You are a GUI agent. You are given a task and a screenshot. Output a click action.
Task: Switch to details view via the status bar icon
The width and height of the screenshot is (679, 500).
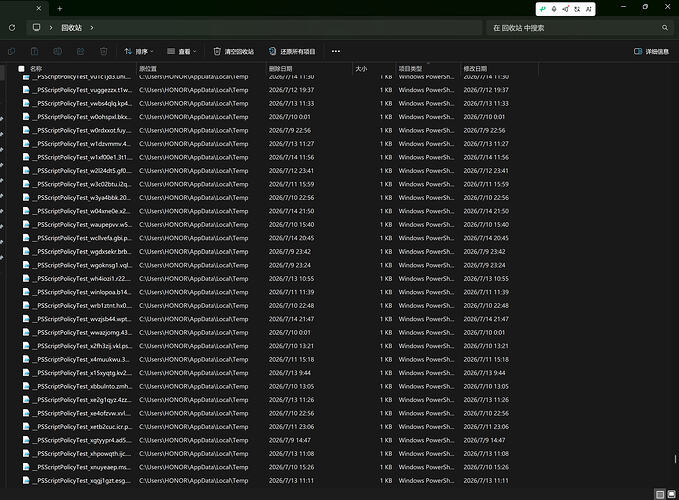coord(660,494)
